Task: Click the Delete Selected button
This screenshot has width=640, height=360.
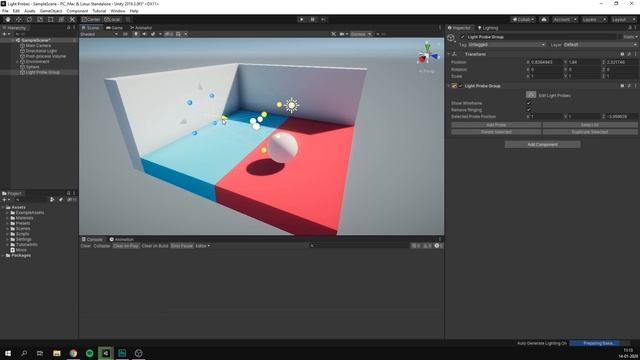Action: tap(496, 132)
